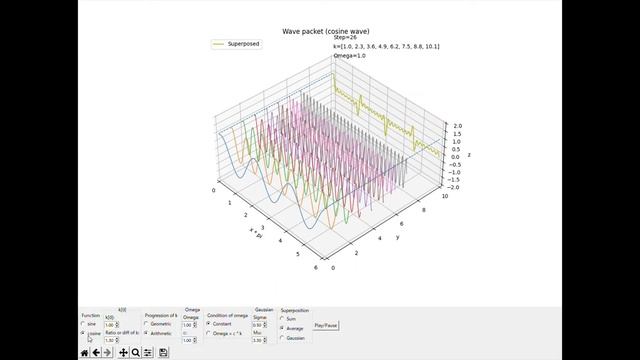Step the Mu spinbox arrows

[265, 340]
